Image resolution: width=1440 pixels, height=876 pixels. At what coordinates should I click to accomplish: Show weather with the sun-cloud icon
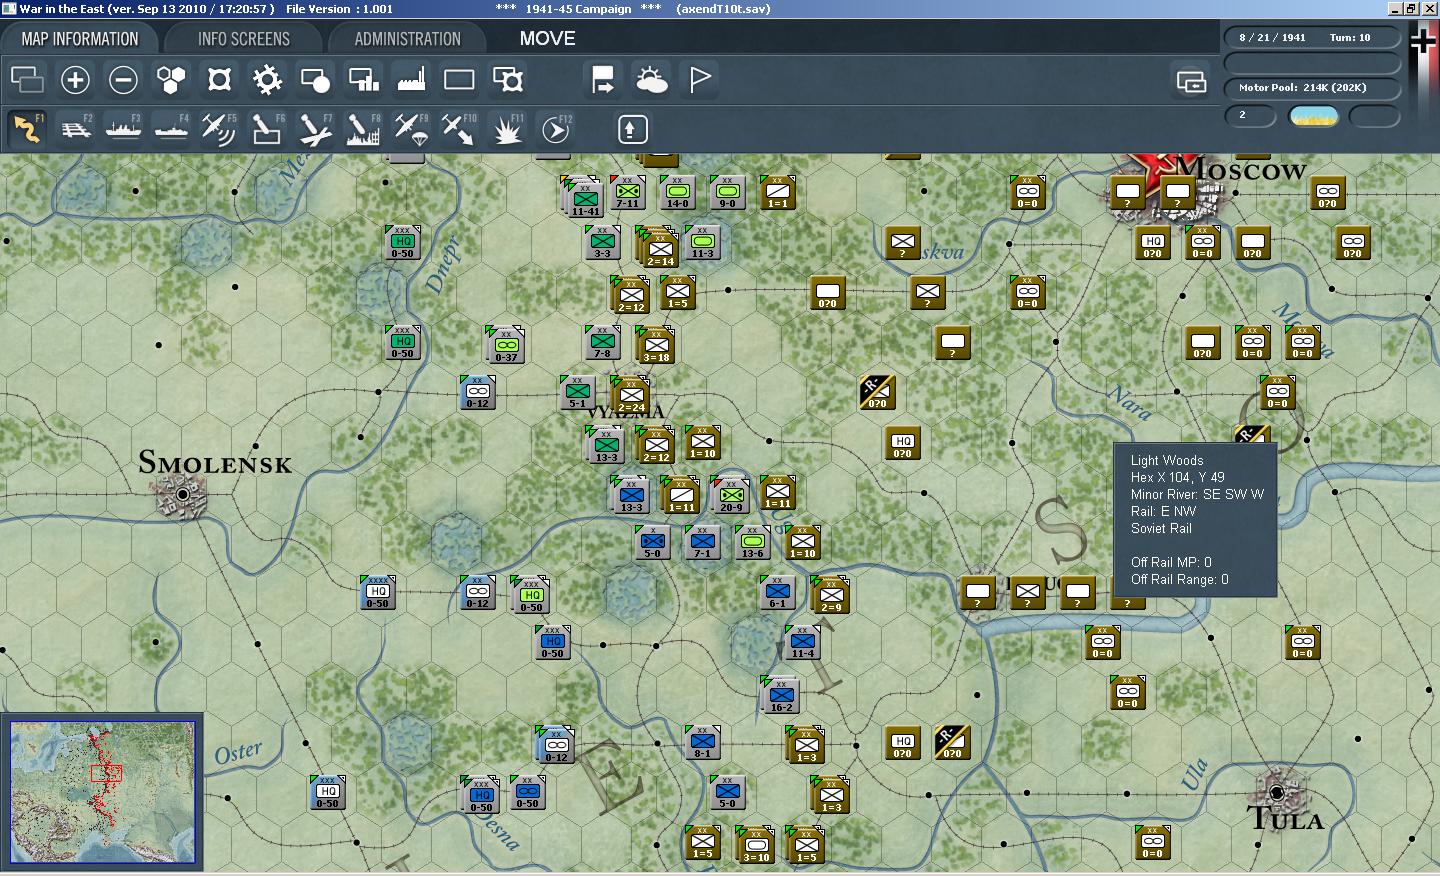click(x=651, y=79)
